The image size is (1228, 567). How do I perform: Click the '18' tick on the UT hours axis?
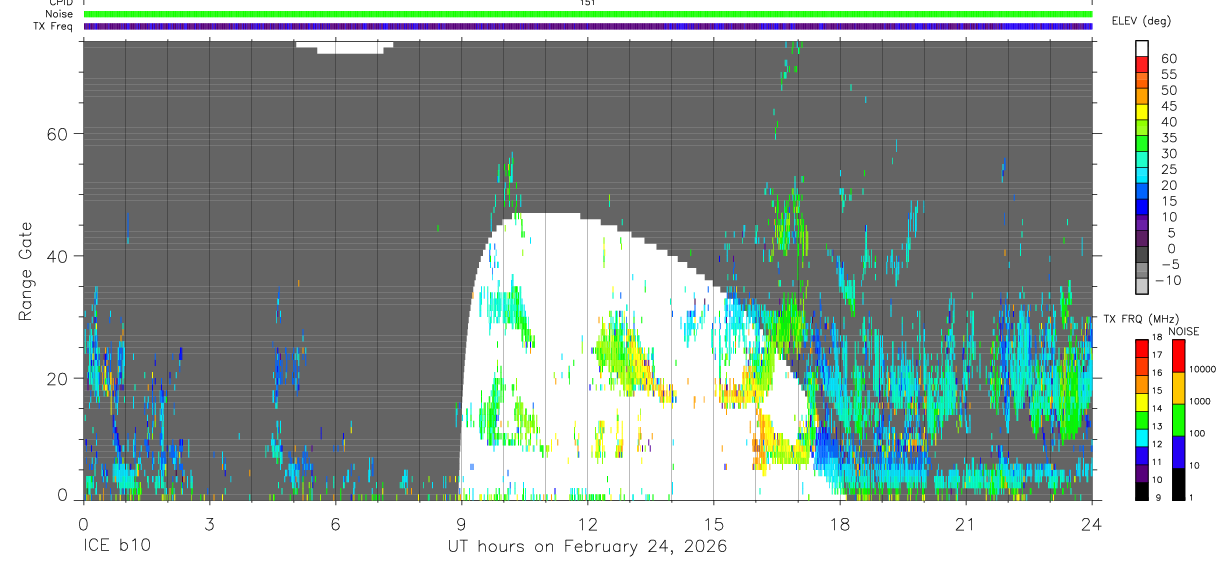[840, 524]
